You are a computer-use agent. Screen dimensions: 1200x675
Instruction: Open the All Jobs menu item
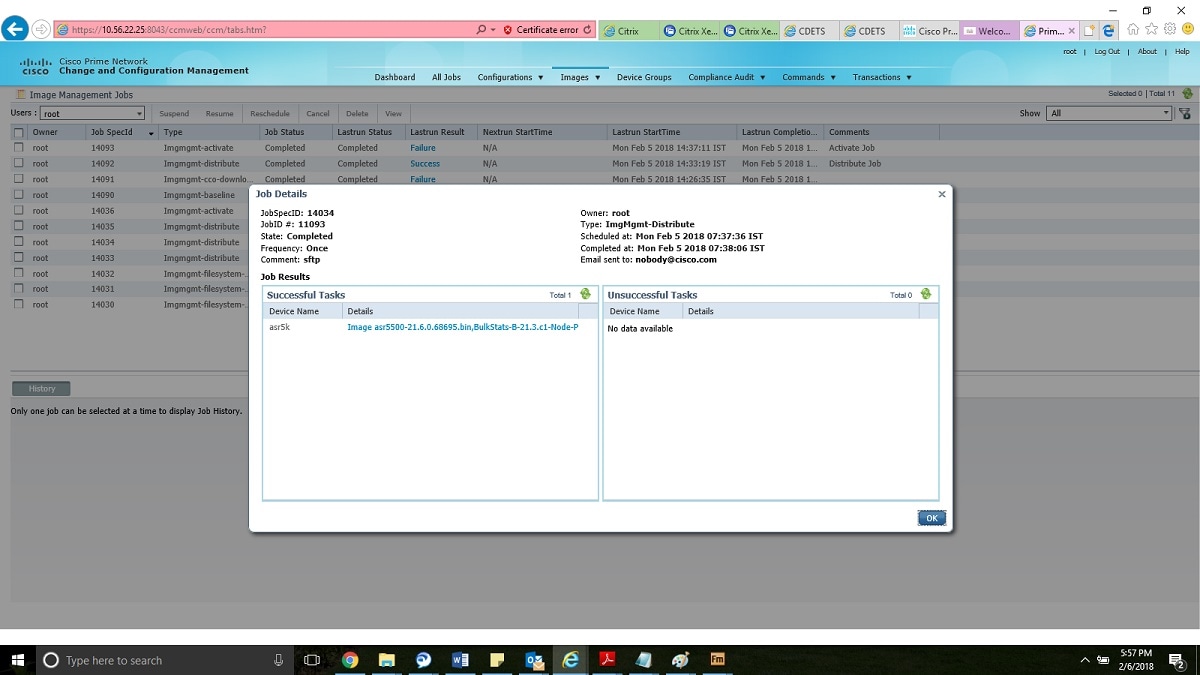point(446,77)
